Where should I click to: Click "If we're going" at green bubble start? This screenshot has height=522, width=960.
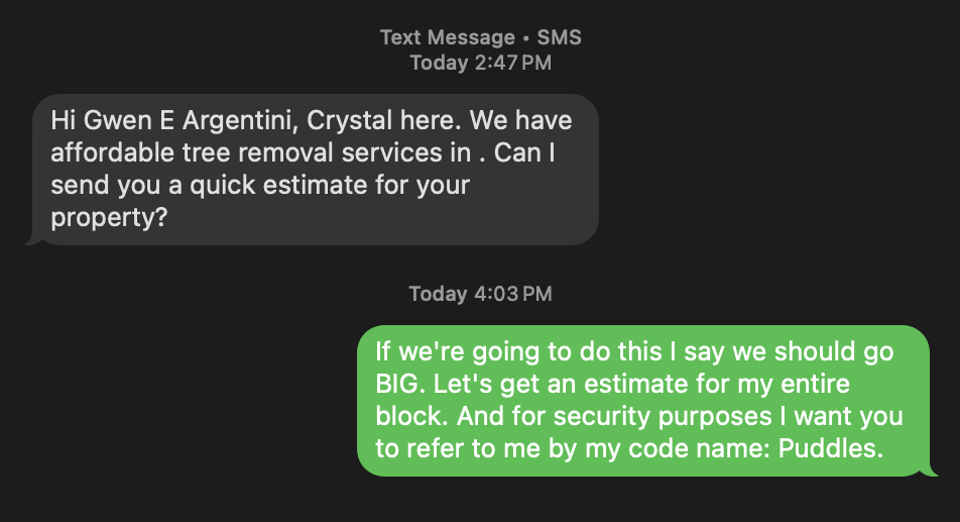click(x=444, y=352)
